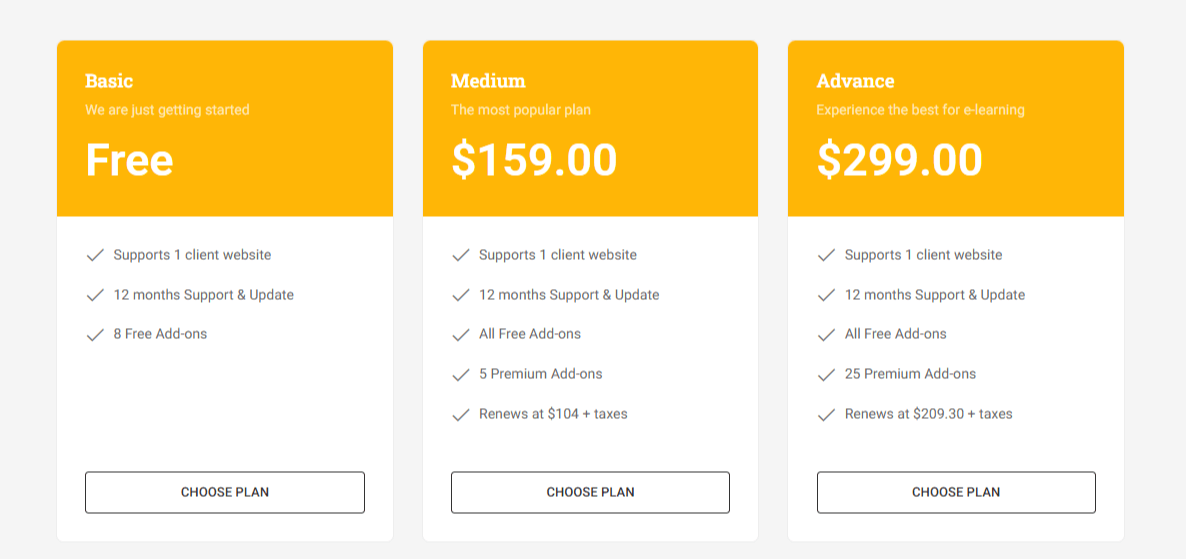The height and width of the screenshot is (559, 1186).
Task: Click the Advance plan heading
Action: tap(855, 81)
